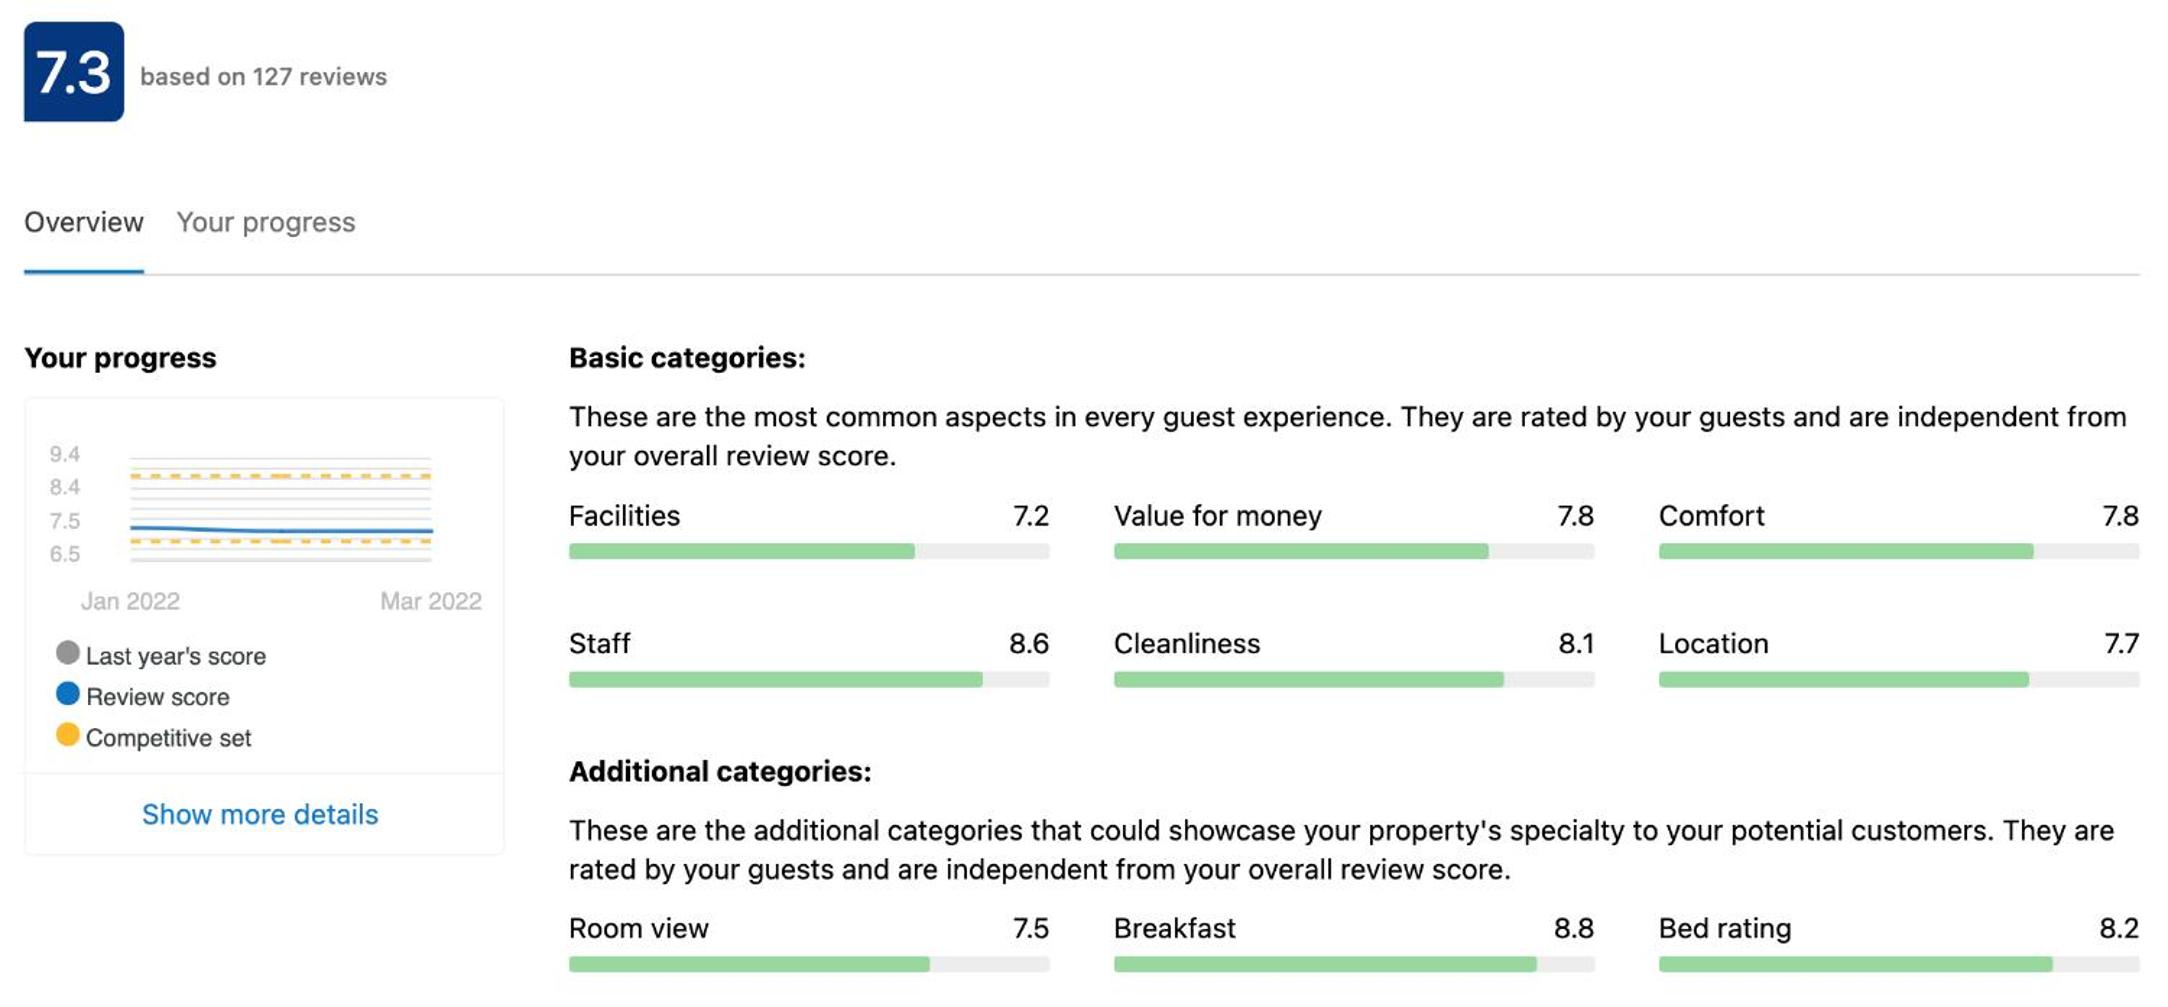Click the 7.3 review score badge
This screenshot has width=2168, height=1007.
tap(74, 72)
